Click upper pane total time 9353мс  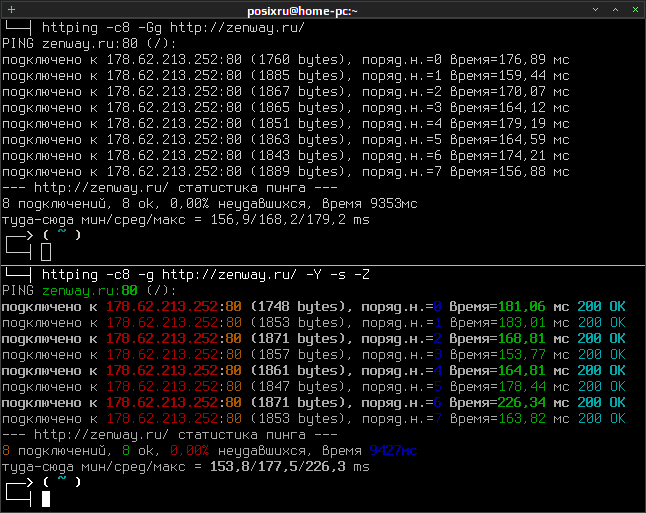pos(393,204)
